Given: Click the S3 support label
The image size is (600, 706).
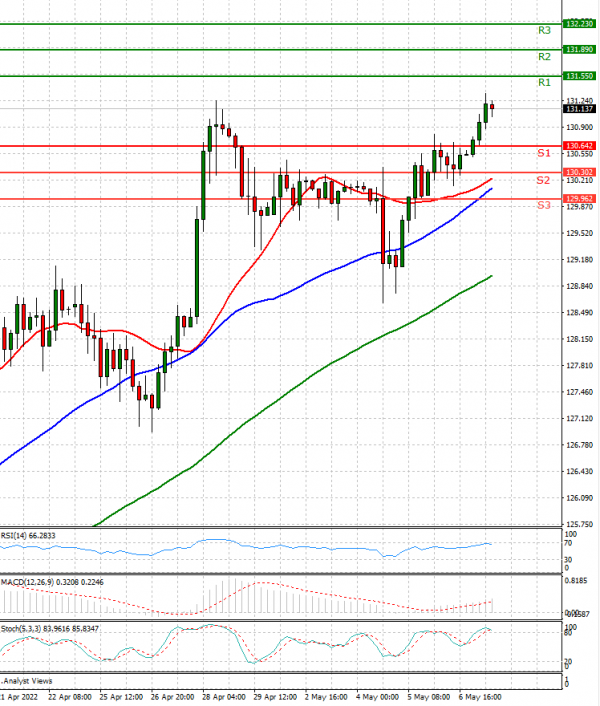Looking at the screenshot, I should [544, 206].
